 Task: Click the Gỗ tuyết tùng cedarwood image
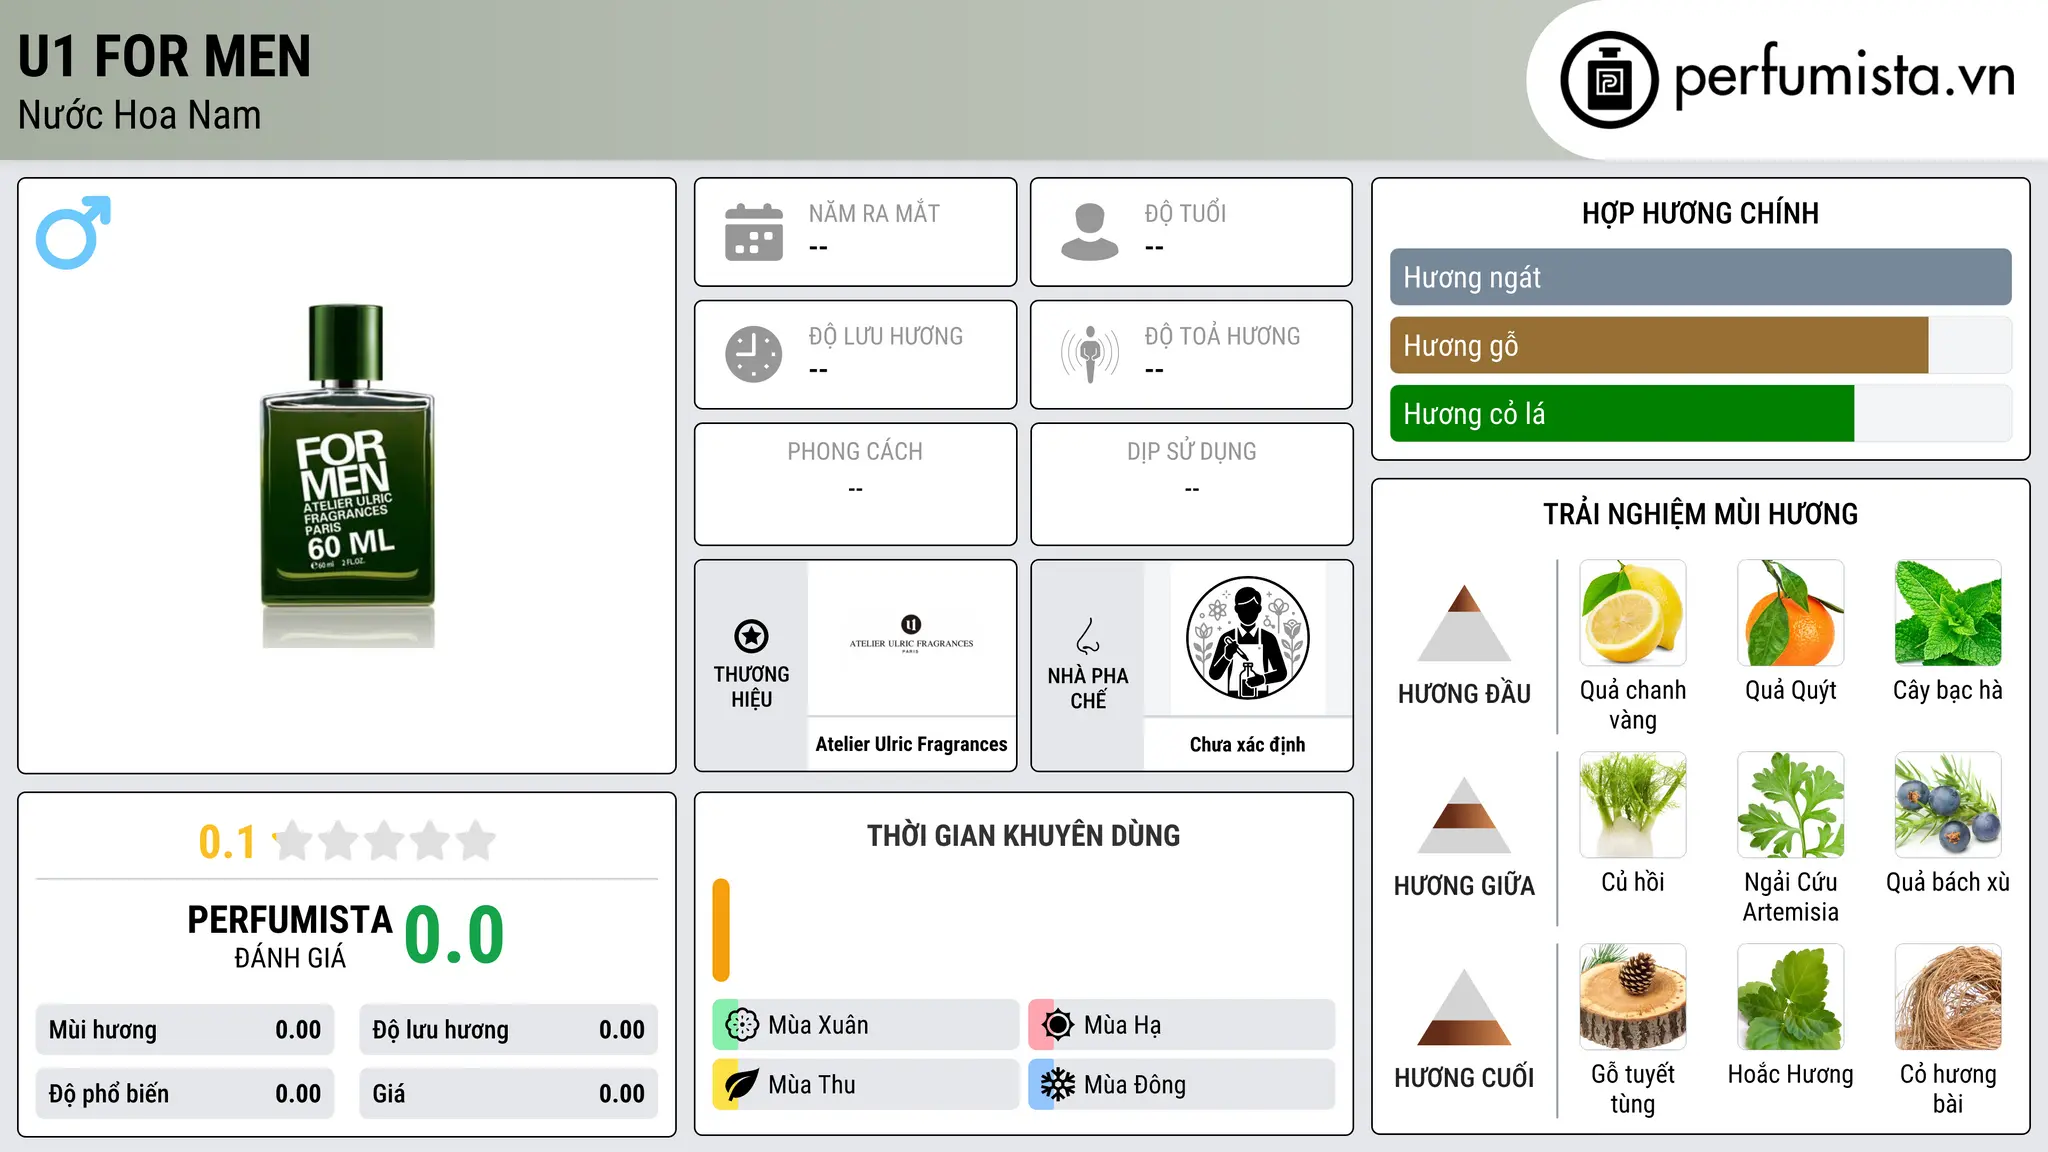[x=1633, y=997]
